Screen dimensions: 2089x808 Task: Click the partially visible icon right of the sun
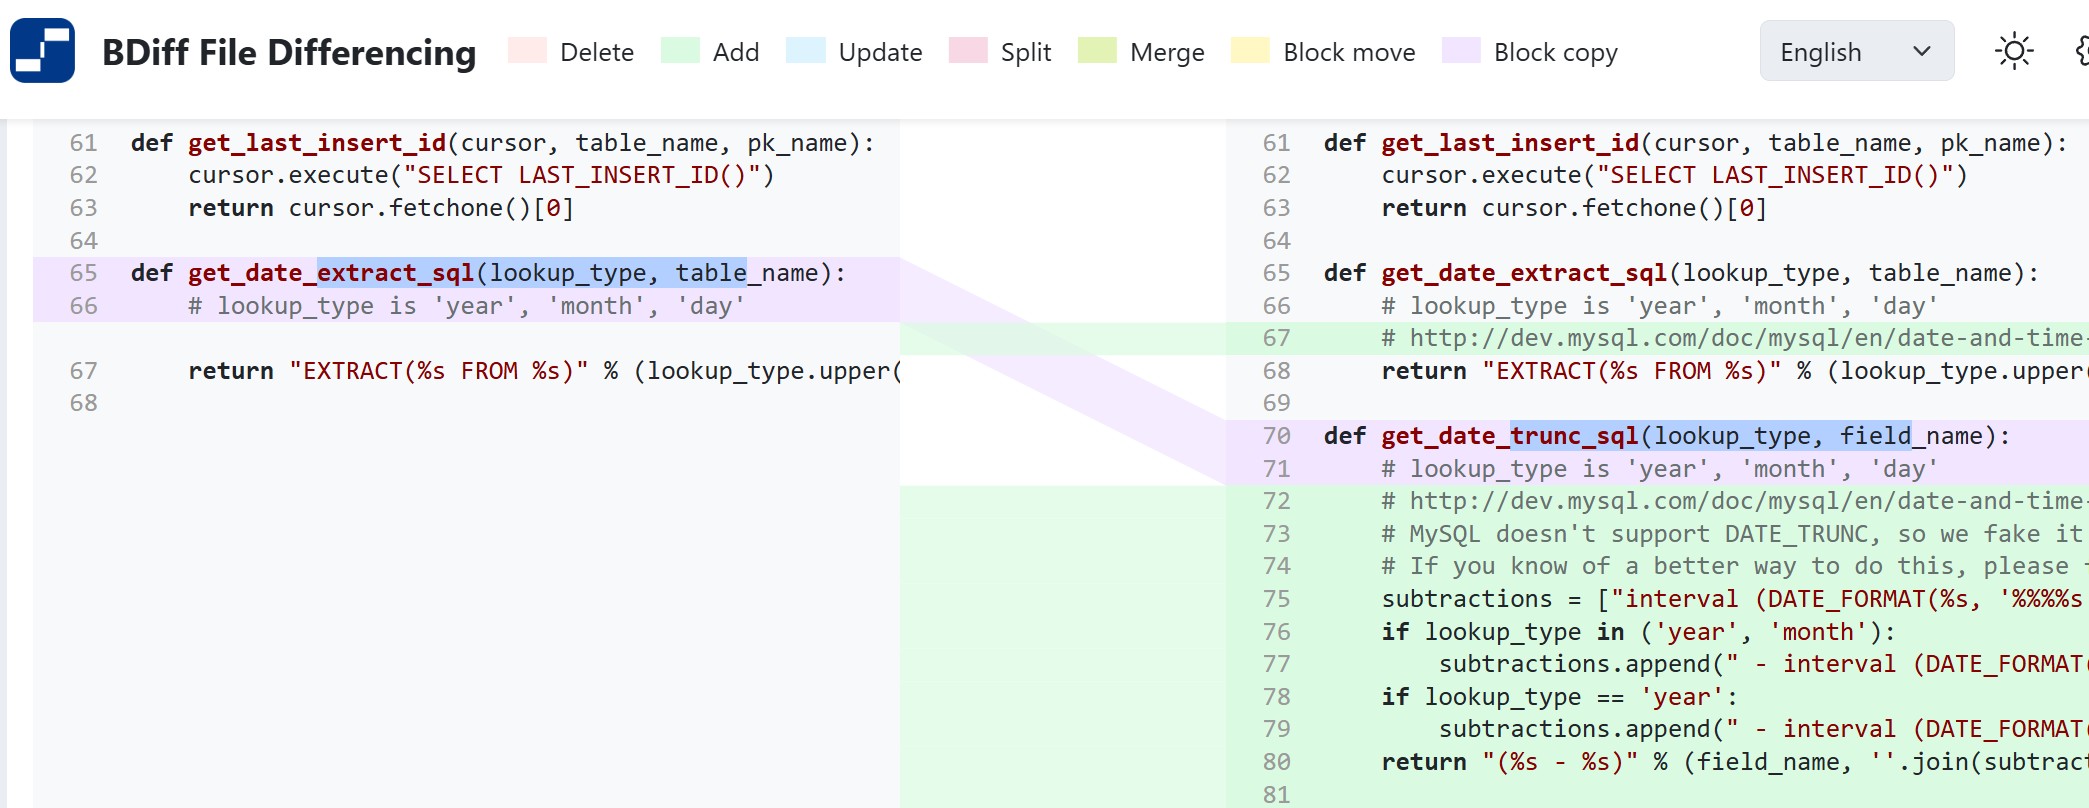(2081, 51)
